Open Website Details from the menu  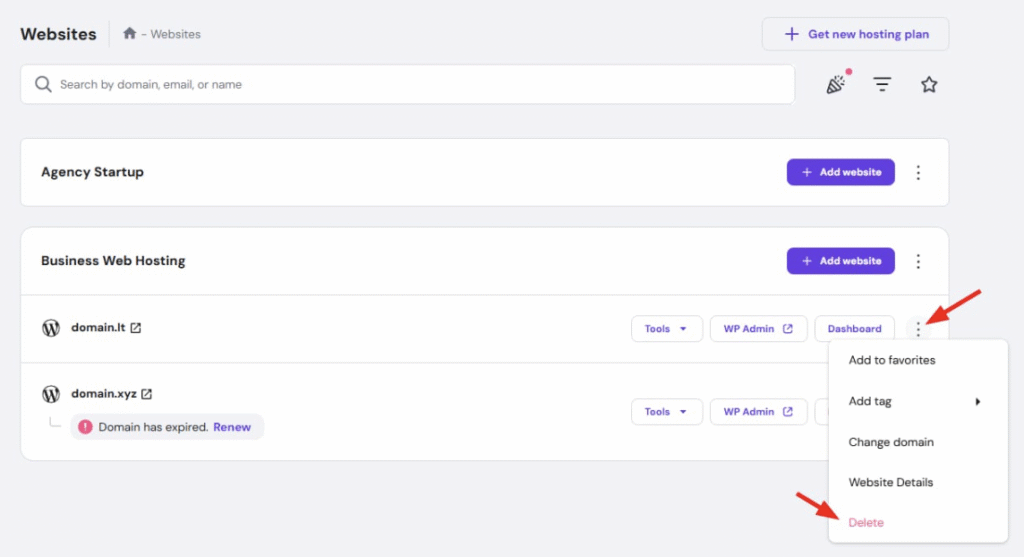(891, 482)
